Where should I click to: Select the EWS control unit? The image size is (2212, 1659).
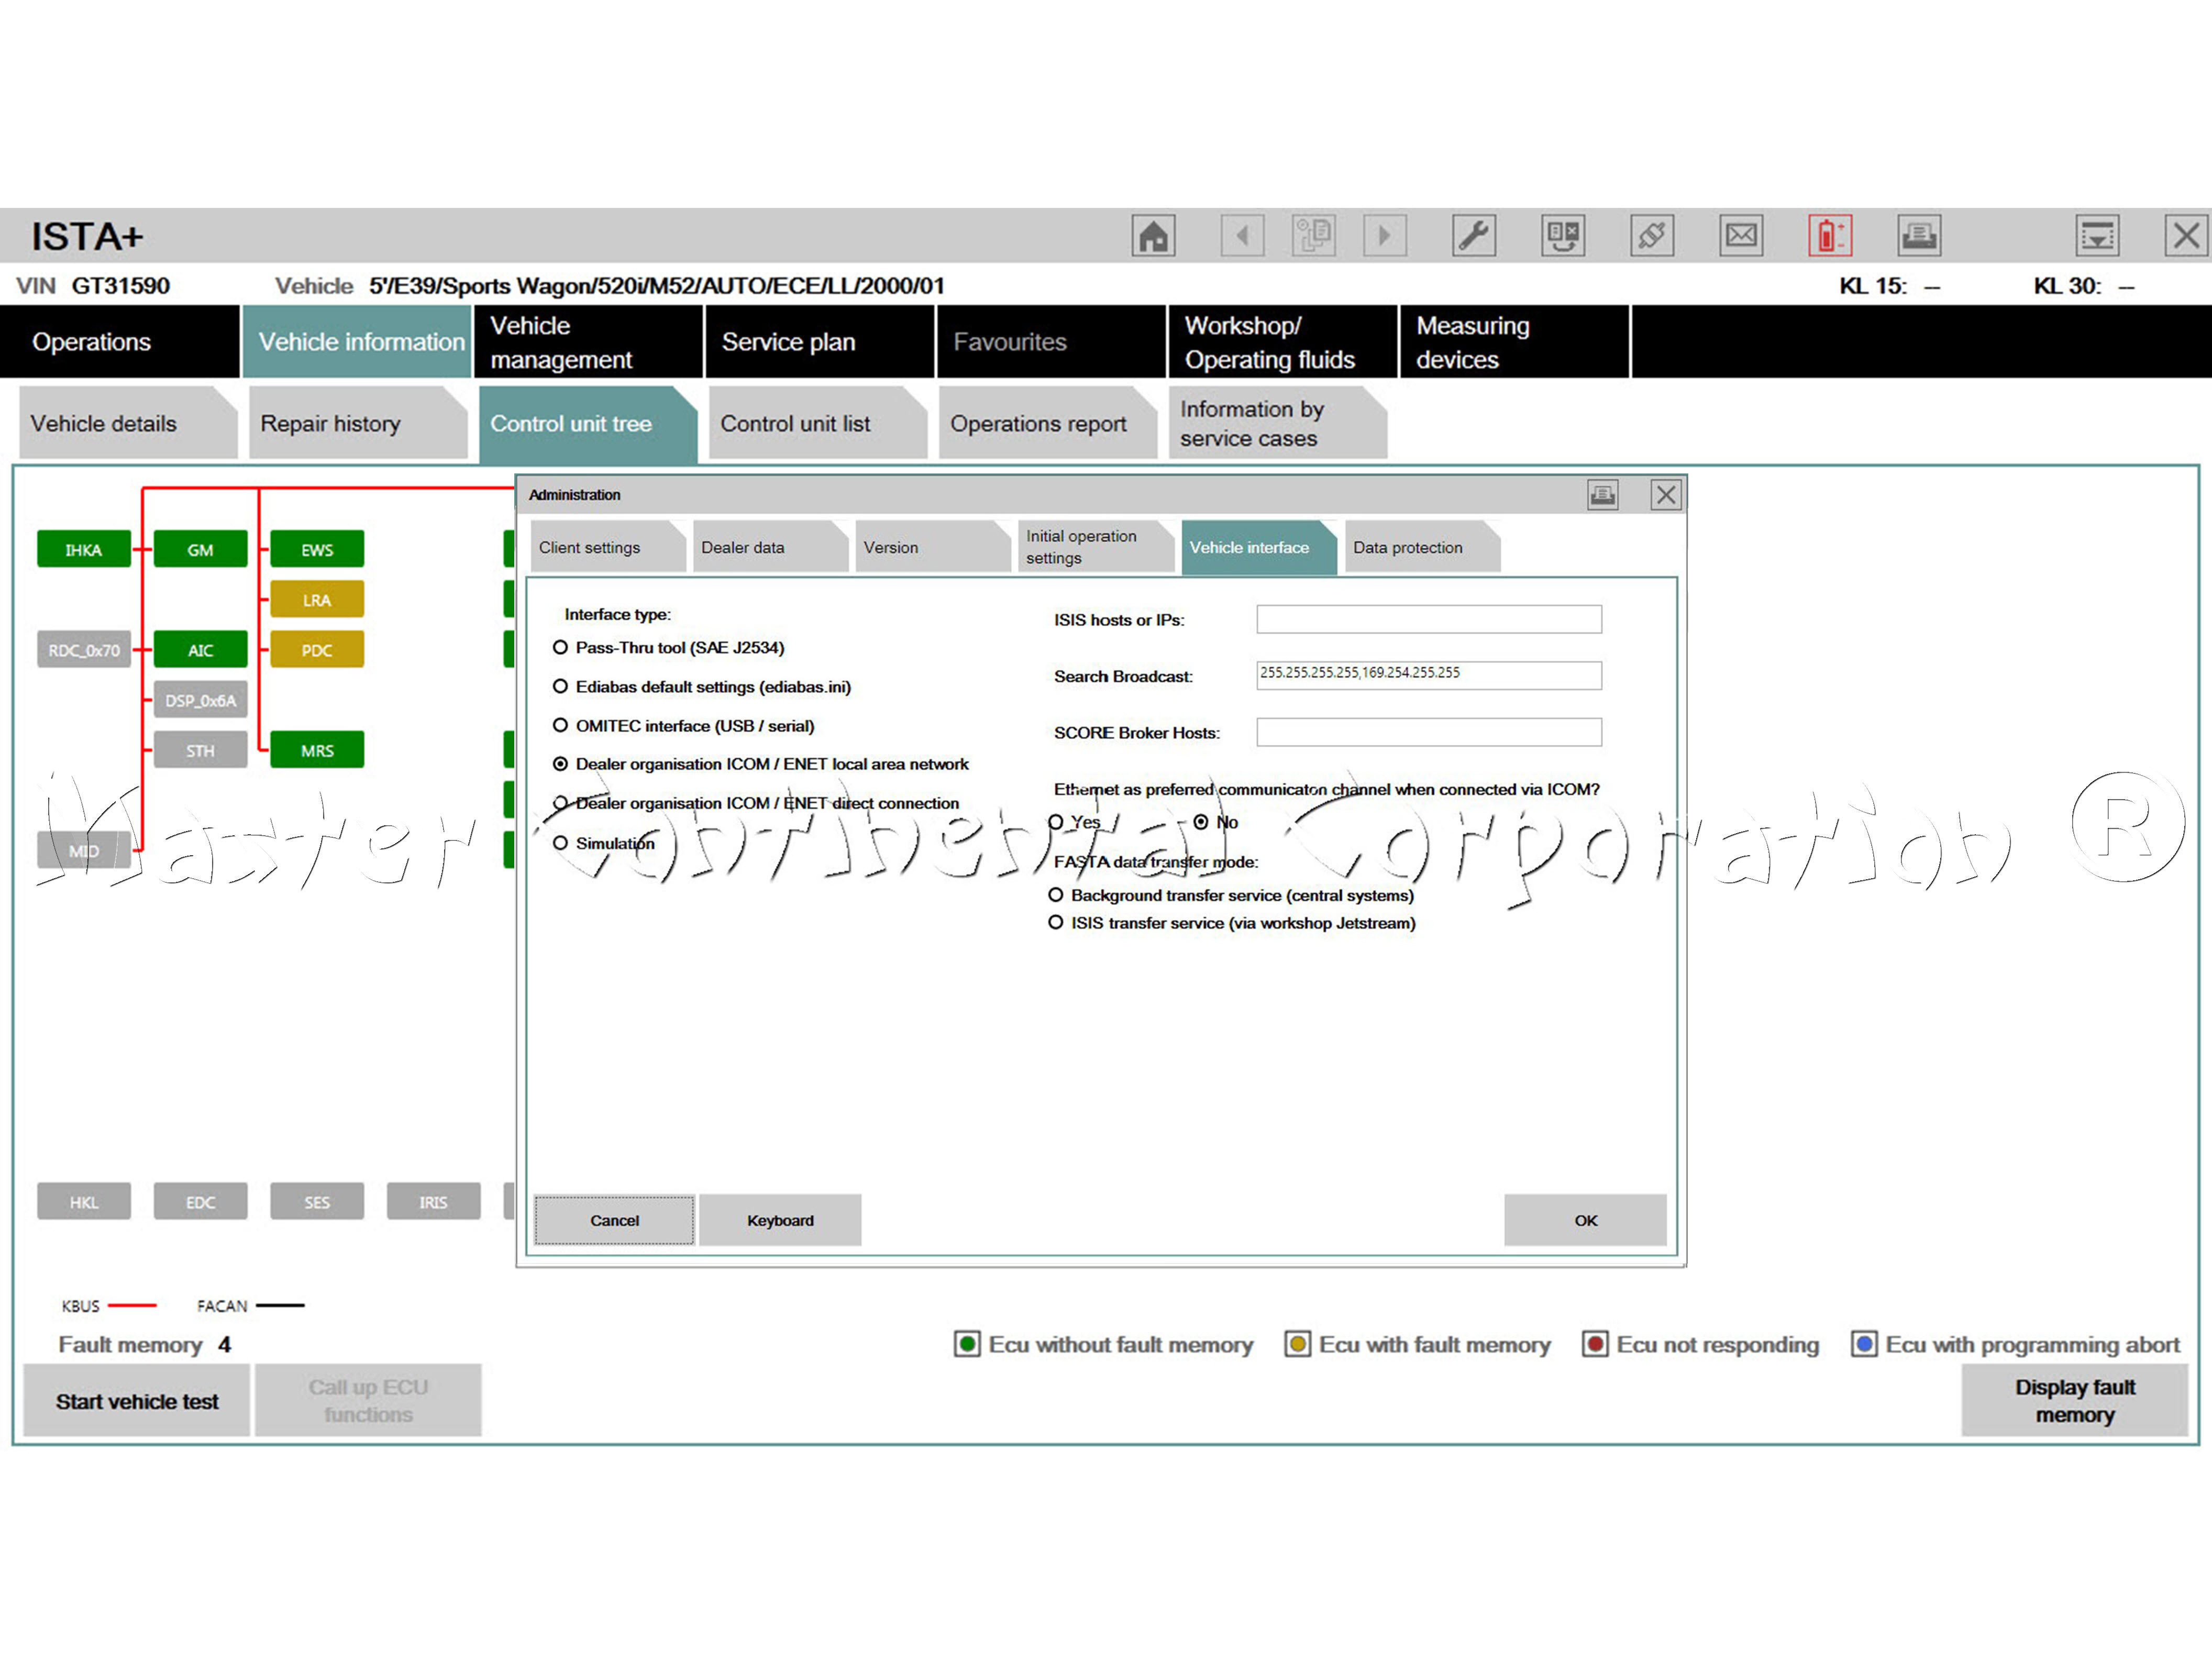[x=317, y=549]
